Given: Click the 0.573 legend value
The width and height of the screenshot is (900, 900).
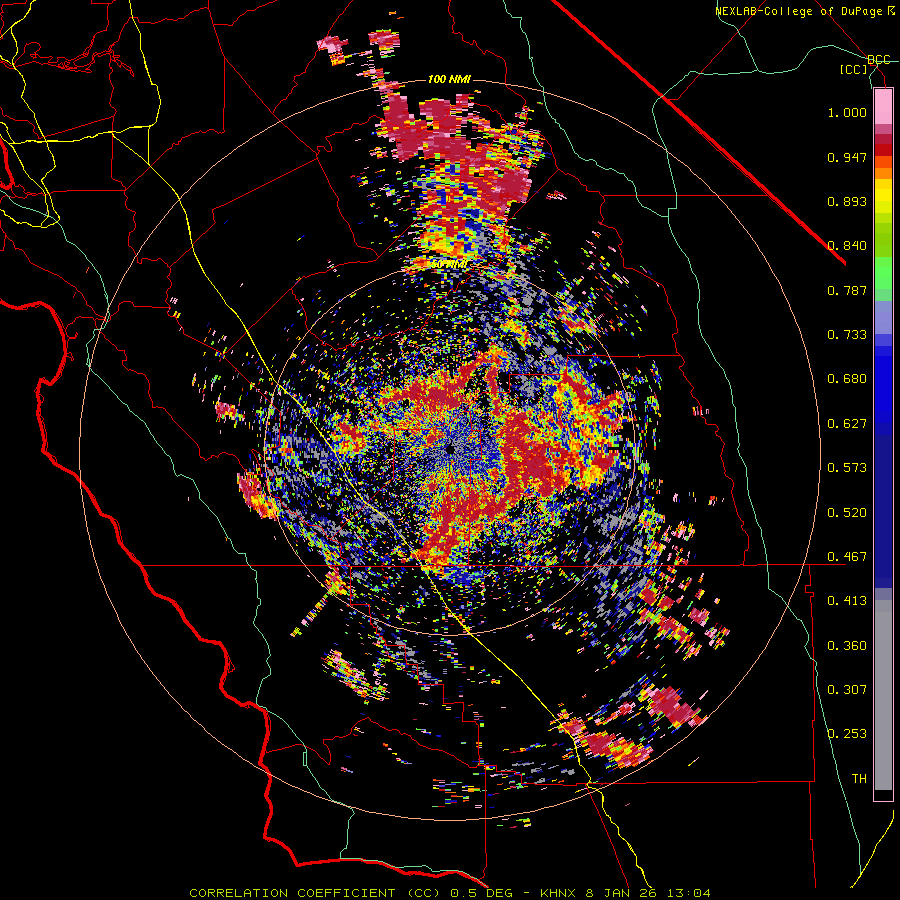Looking at the screenshot, I should (x=847, y=468).
